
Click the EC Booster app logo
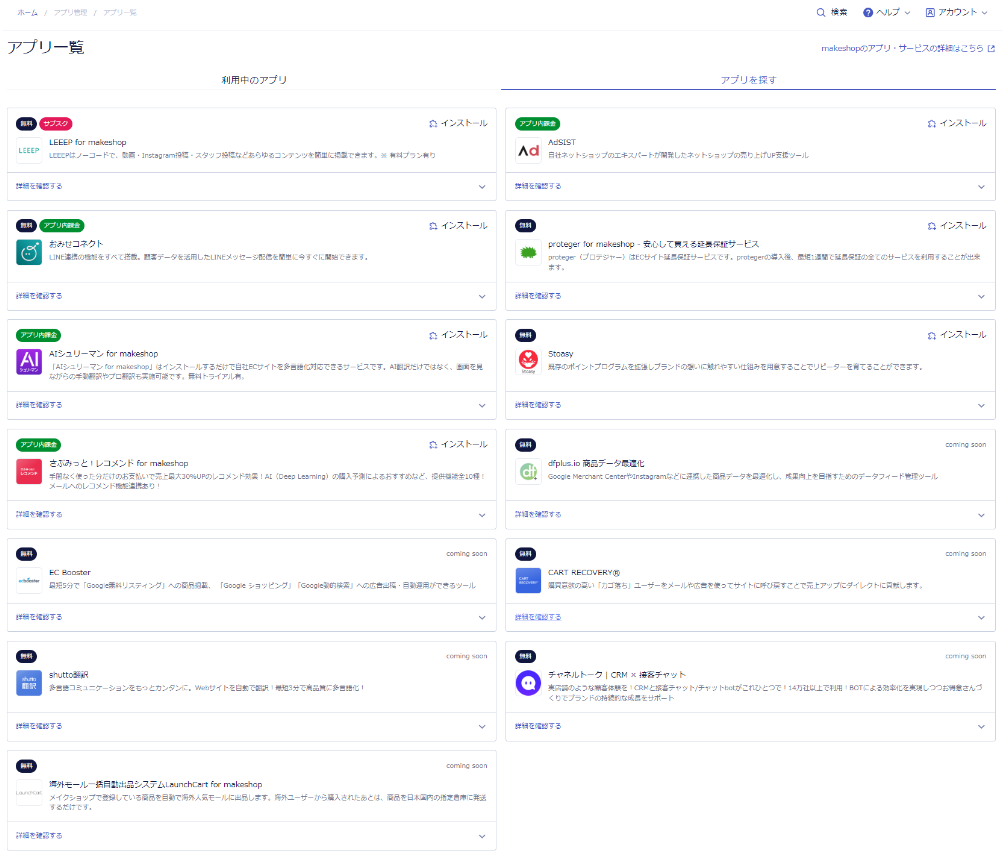(29, 580)
